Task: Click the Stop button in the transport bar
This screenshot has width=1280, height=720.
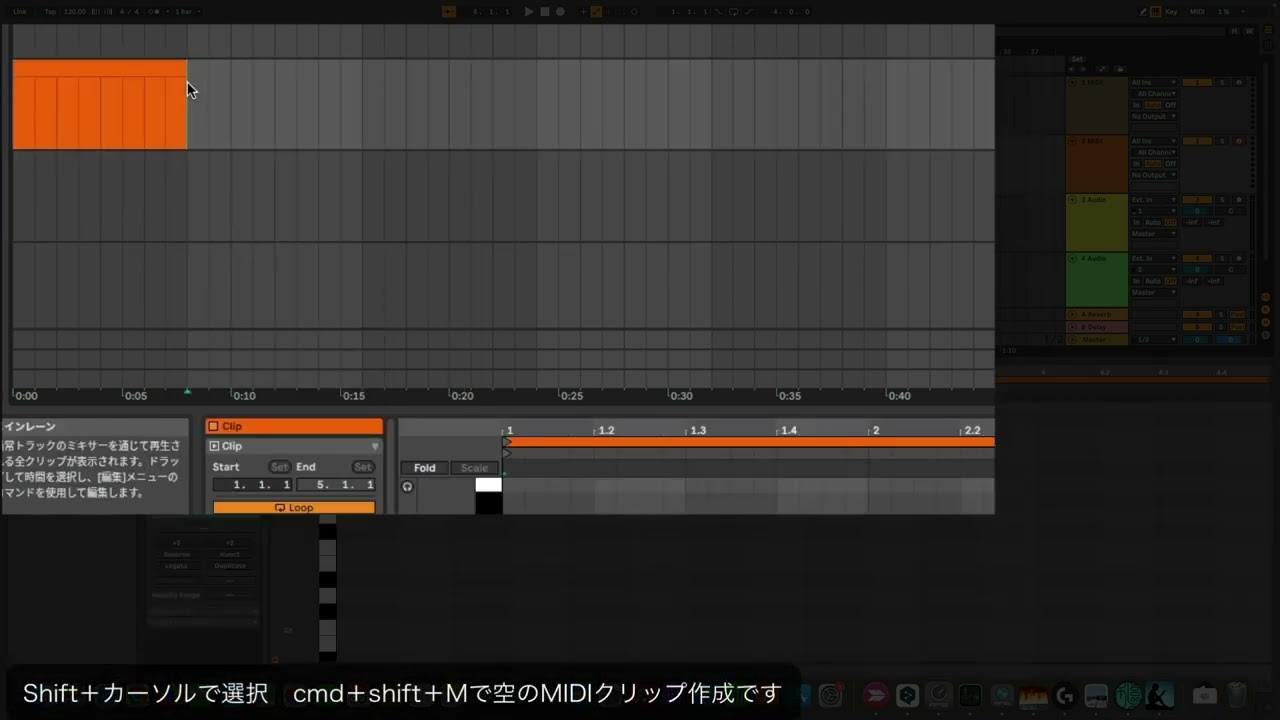Action: pos(545,12)
